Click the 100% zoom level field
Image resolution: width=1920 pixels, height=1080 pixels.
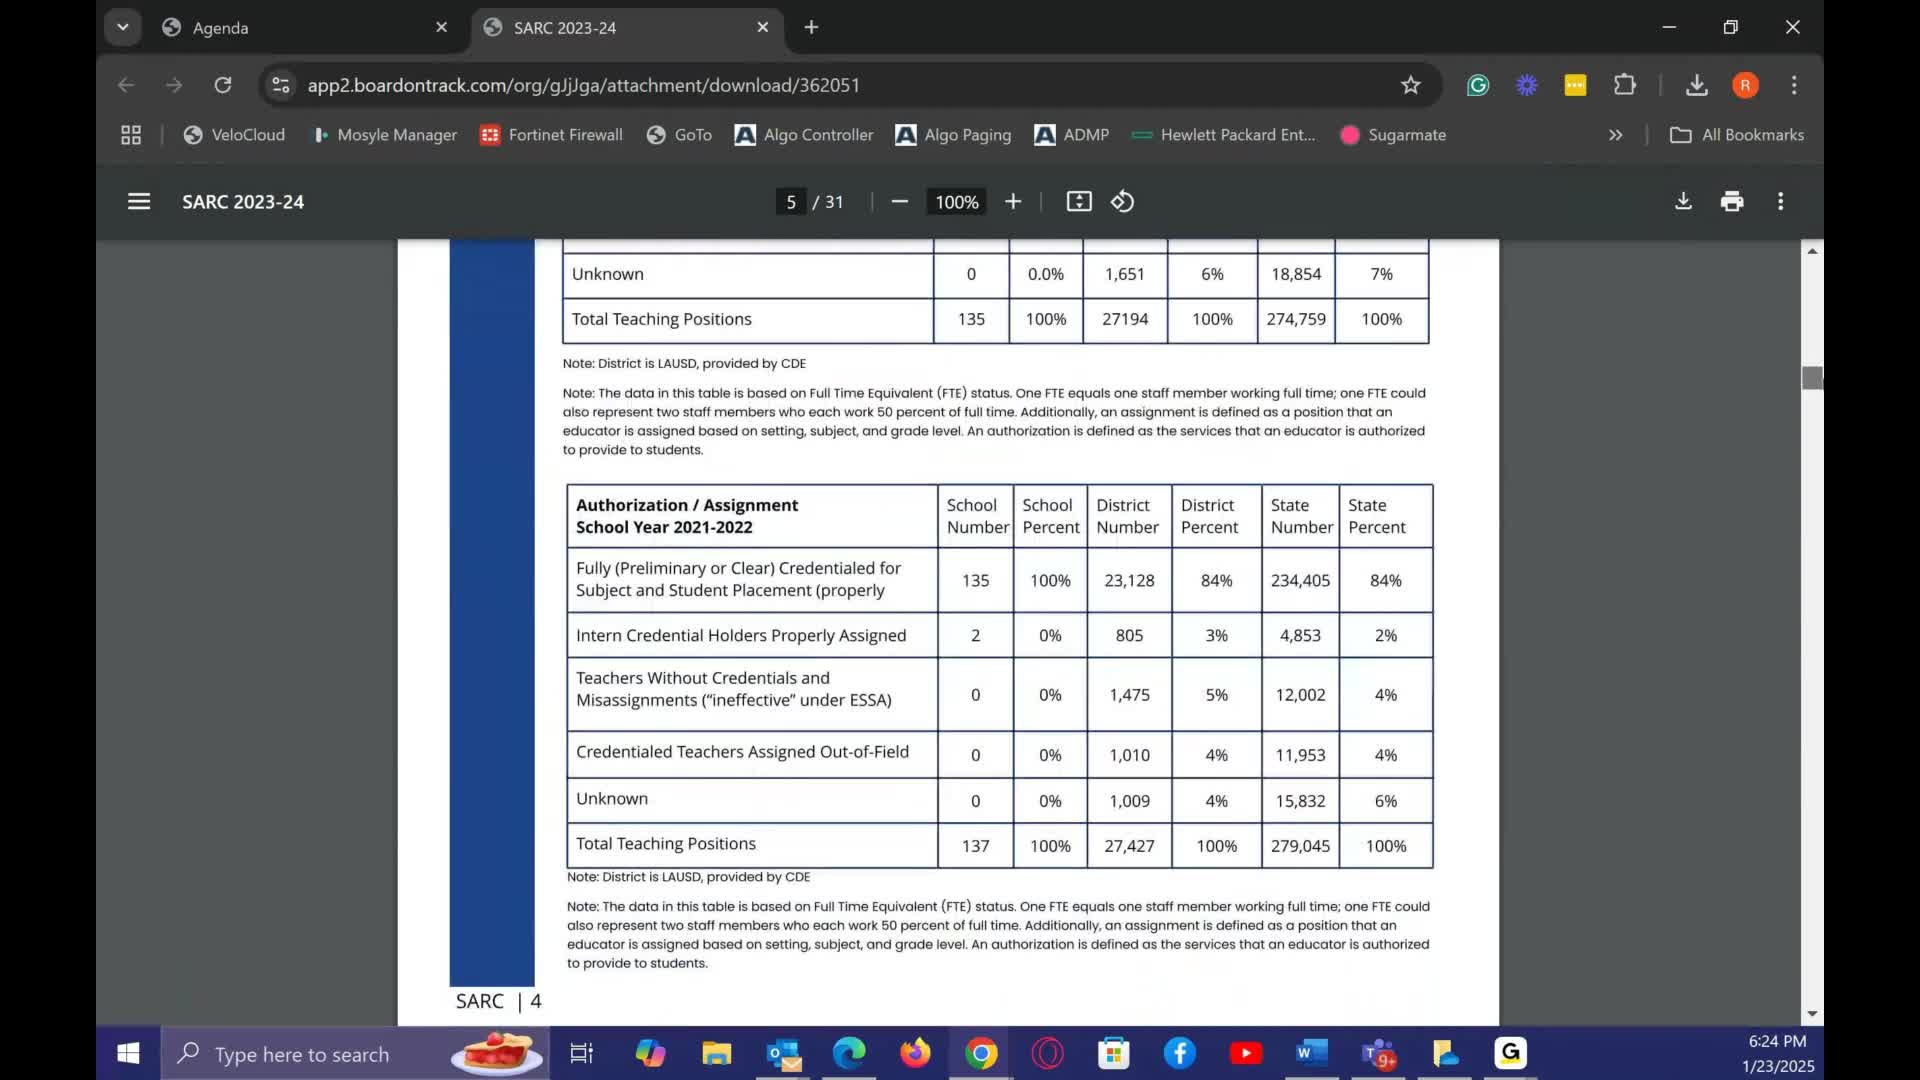click(956, 202)
